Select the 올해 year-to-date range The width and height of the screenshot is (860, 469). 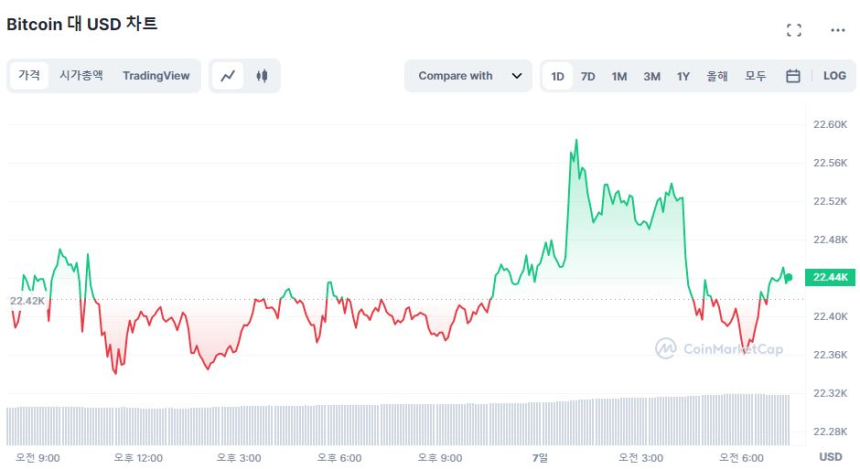[x=717, y=76]
